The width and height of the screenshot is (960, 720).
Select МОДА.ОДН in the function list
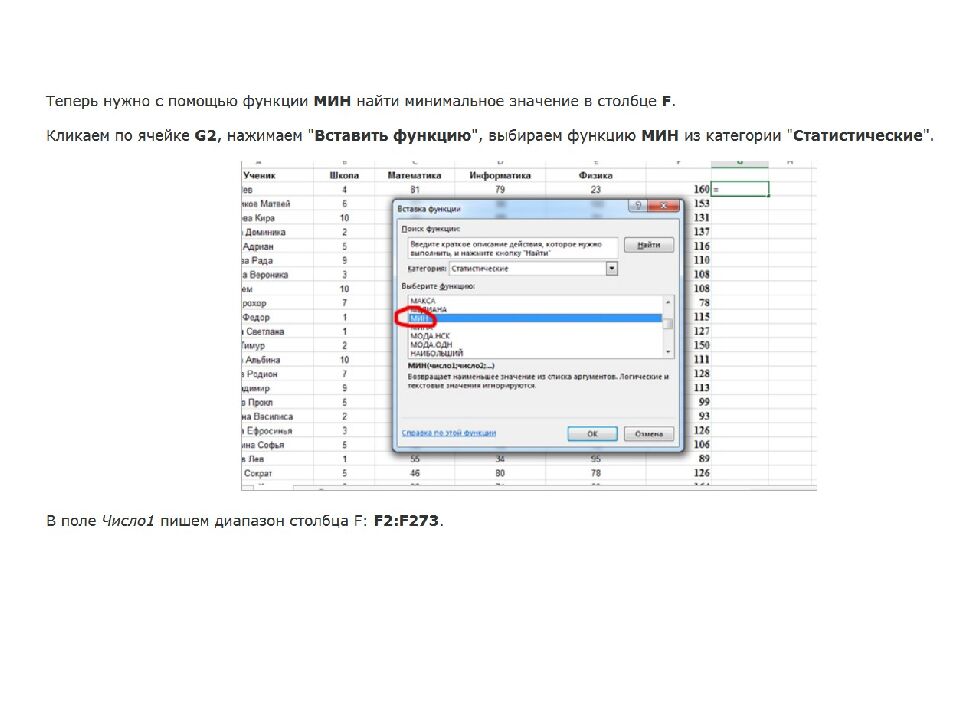430,344
